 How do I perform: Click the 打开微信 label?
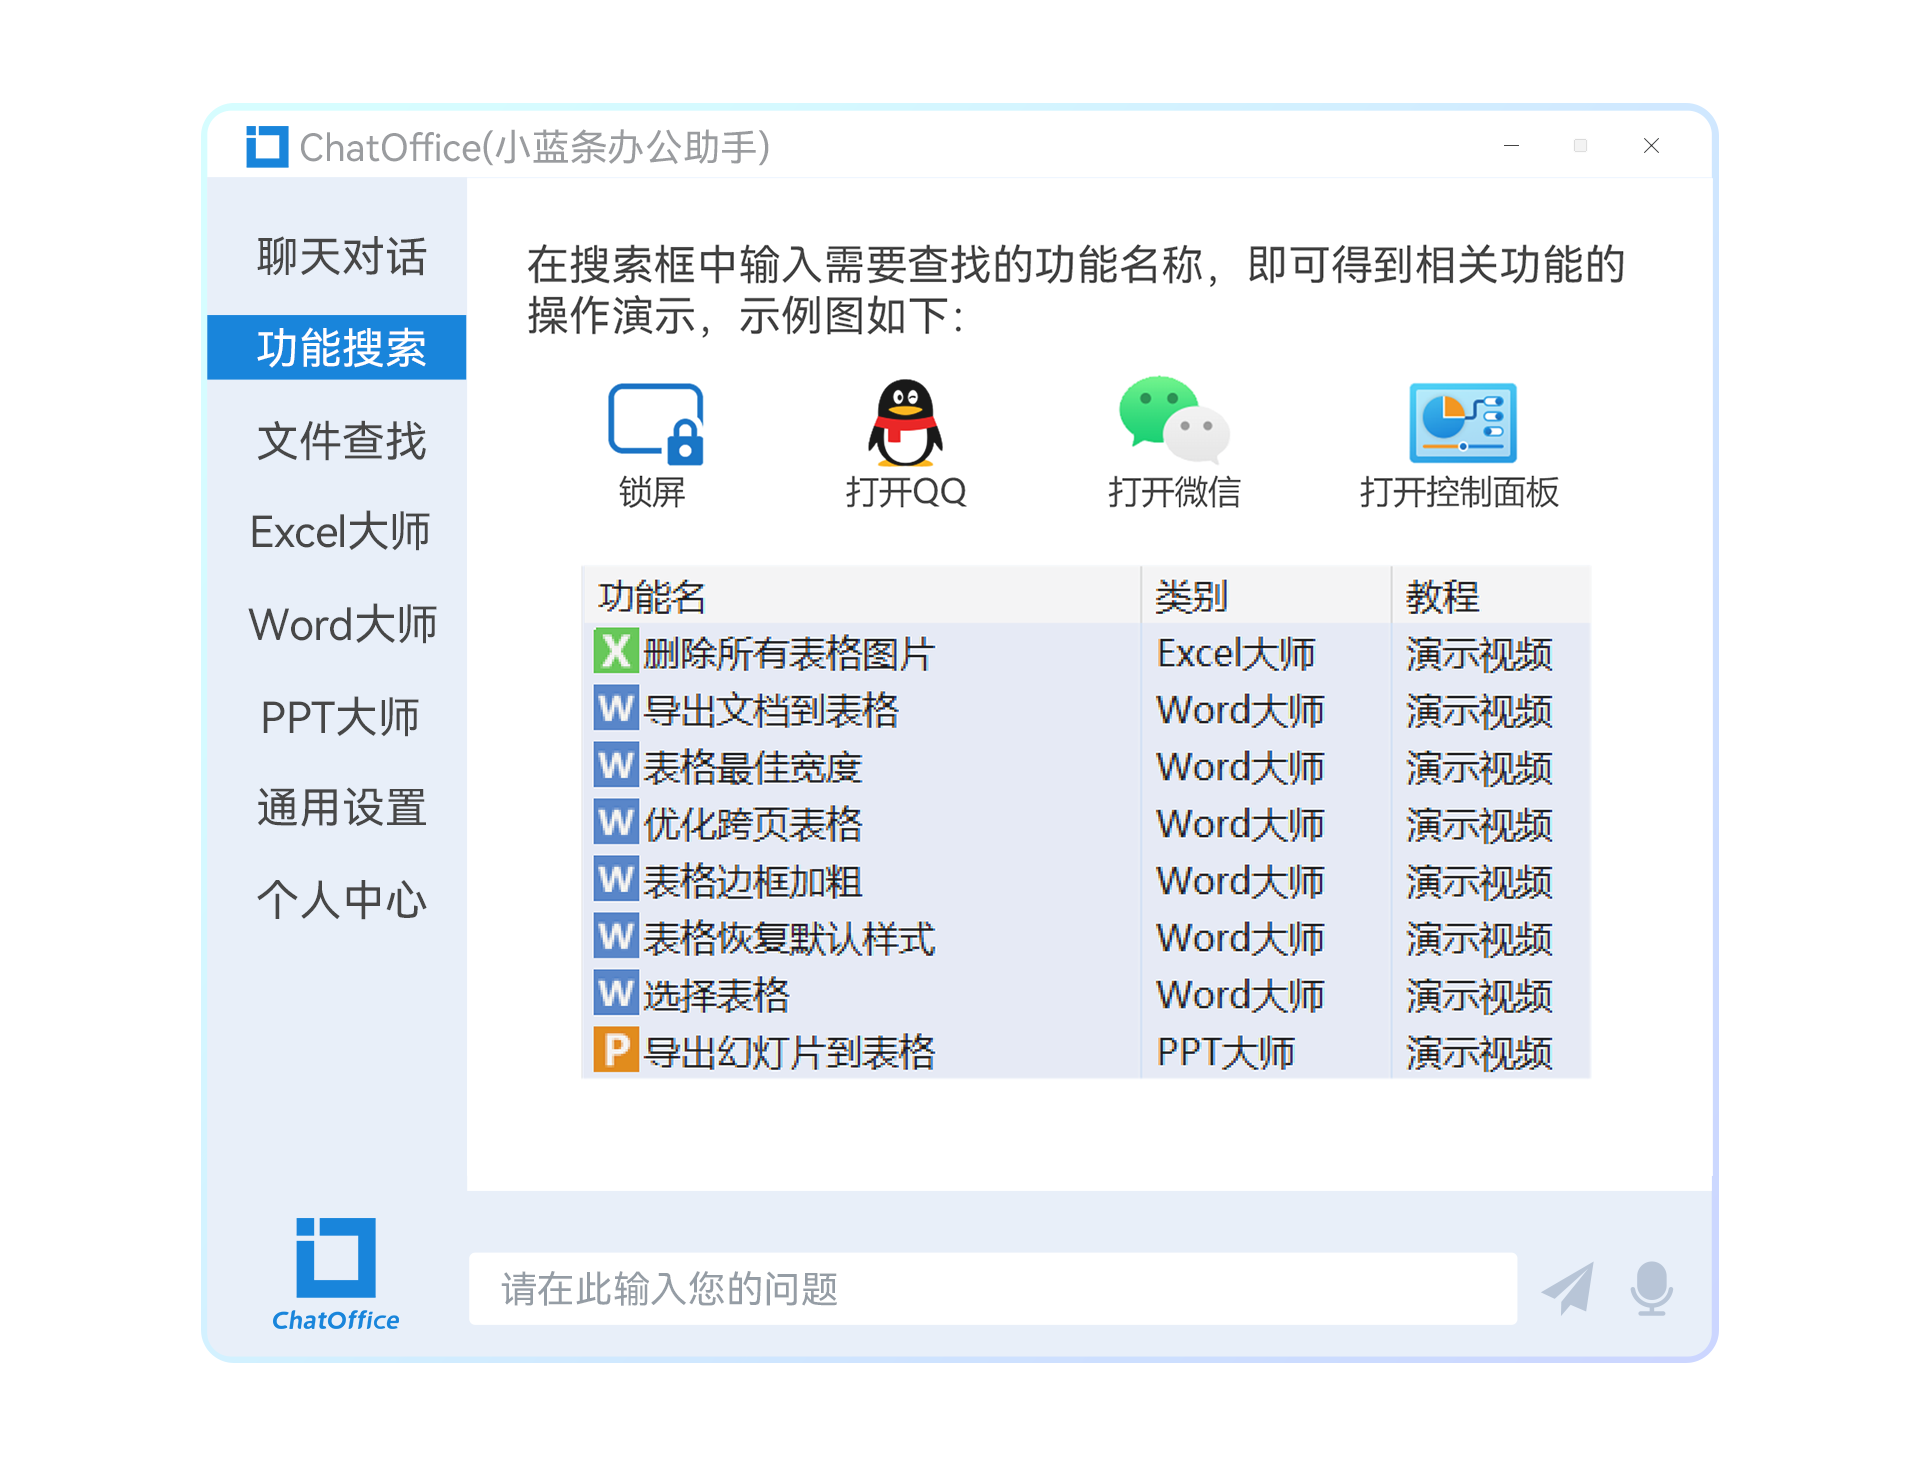(1174, 492)
